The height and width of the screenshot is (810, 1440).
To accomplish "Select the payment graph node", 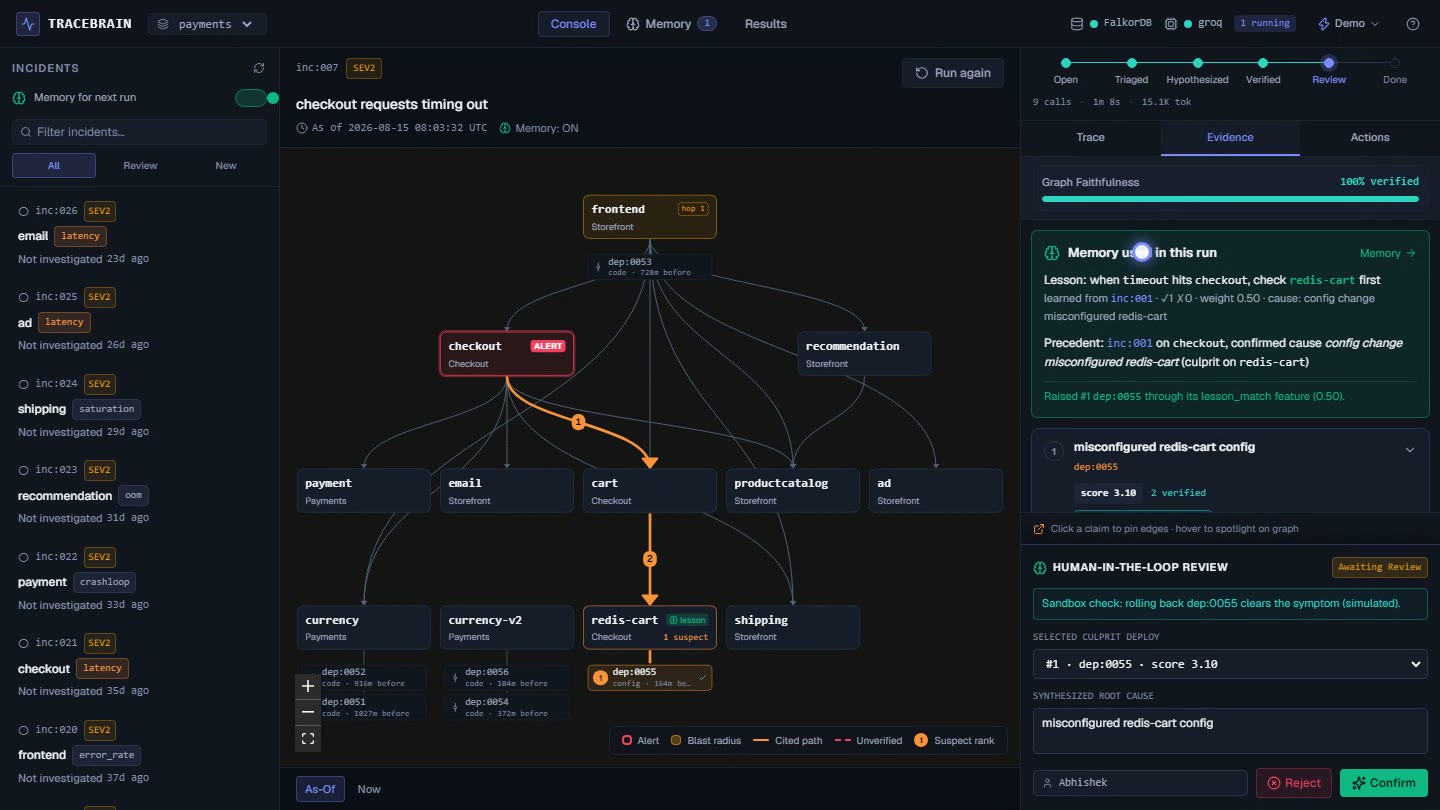I will pyautogui.click(x=364, y=491).
